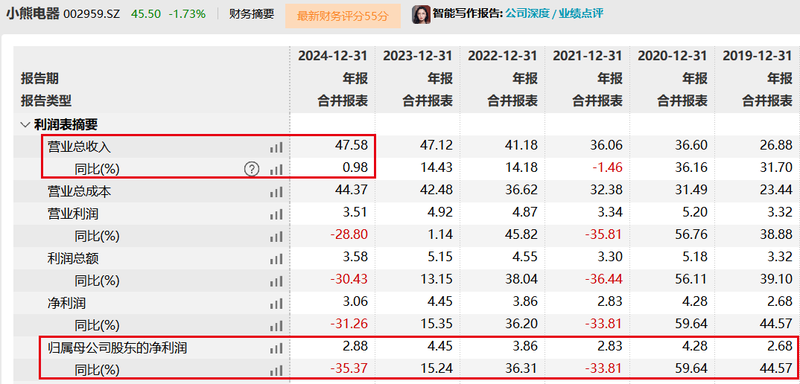Open the 业绩点评 report link

tap(581, 13)
